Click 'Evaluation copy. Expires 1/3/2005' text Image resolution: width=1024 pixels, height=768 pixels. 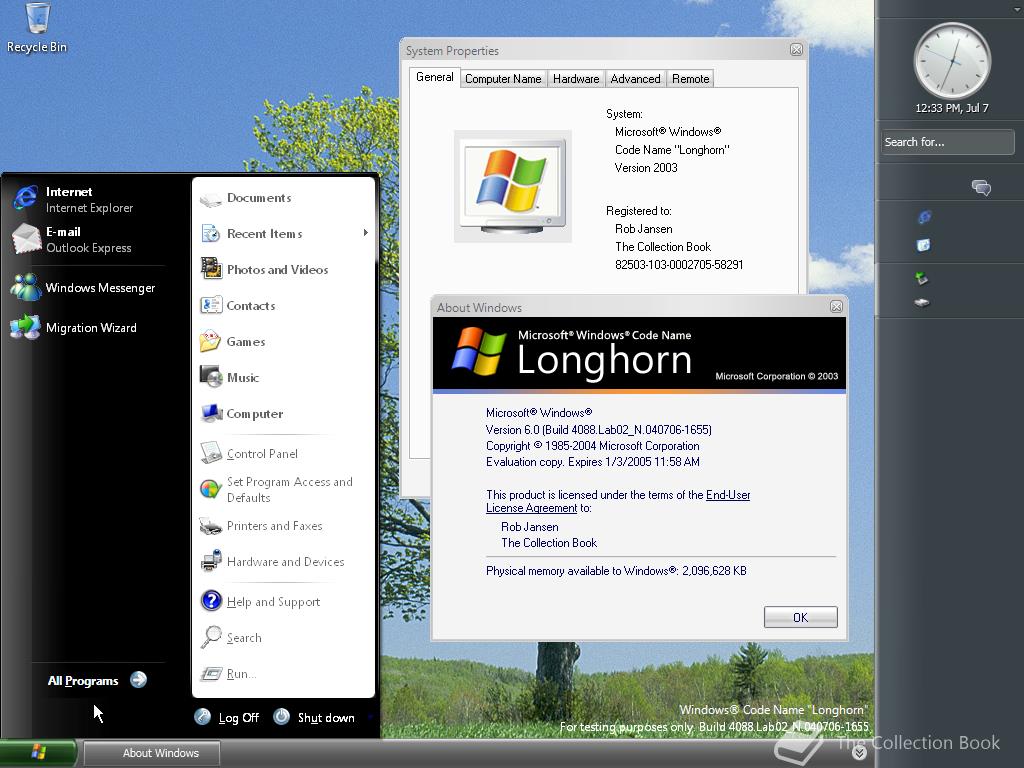(592, 462)
